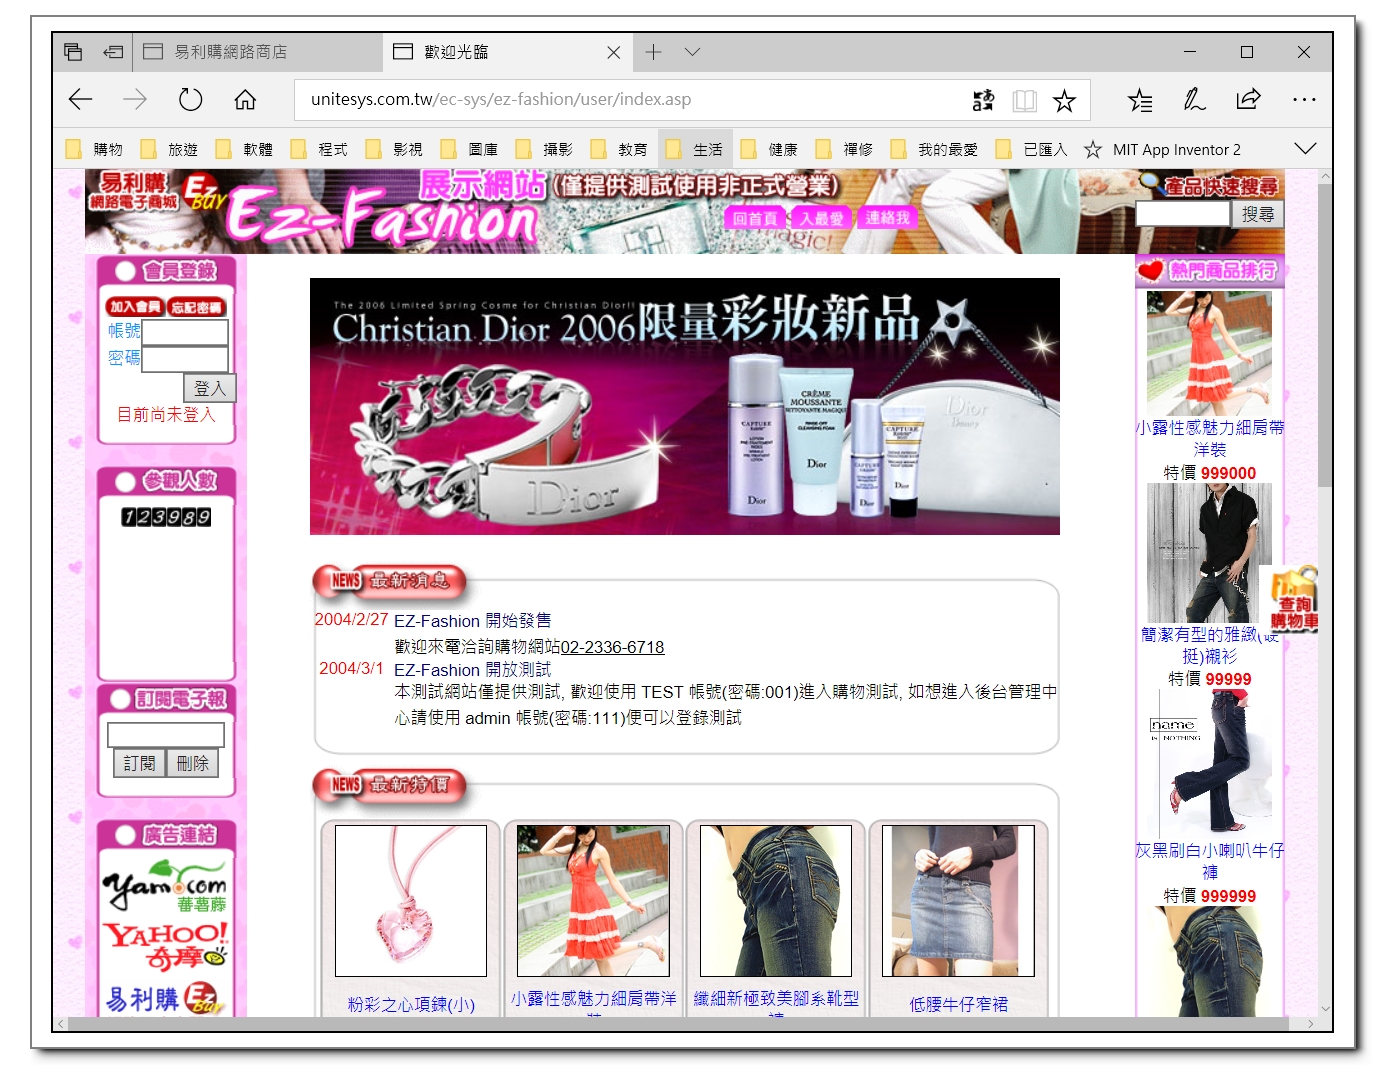This screenshot has height=1081, width=1387.
Task: Open MIT App Inventor 2 bookmark
Action: tap(1162, 150)
